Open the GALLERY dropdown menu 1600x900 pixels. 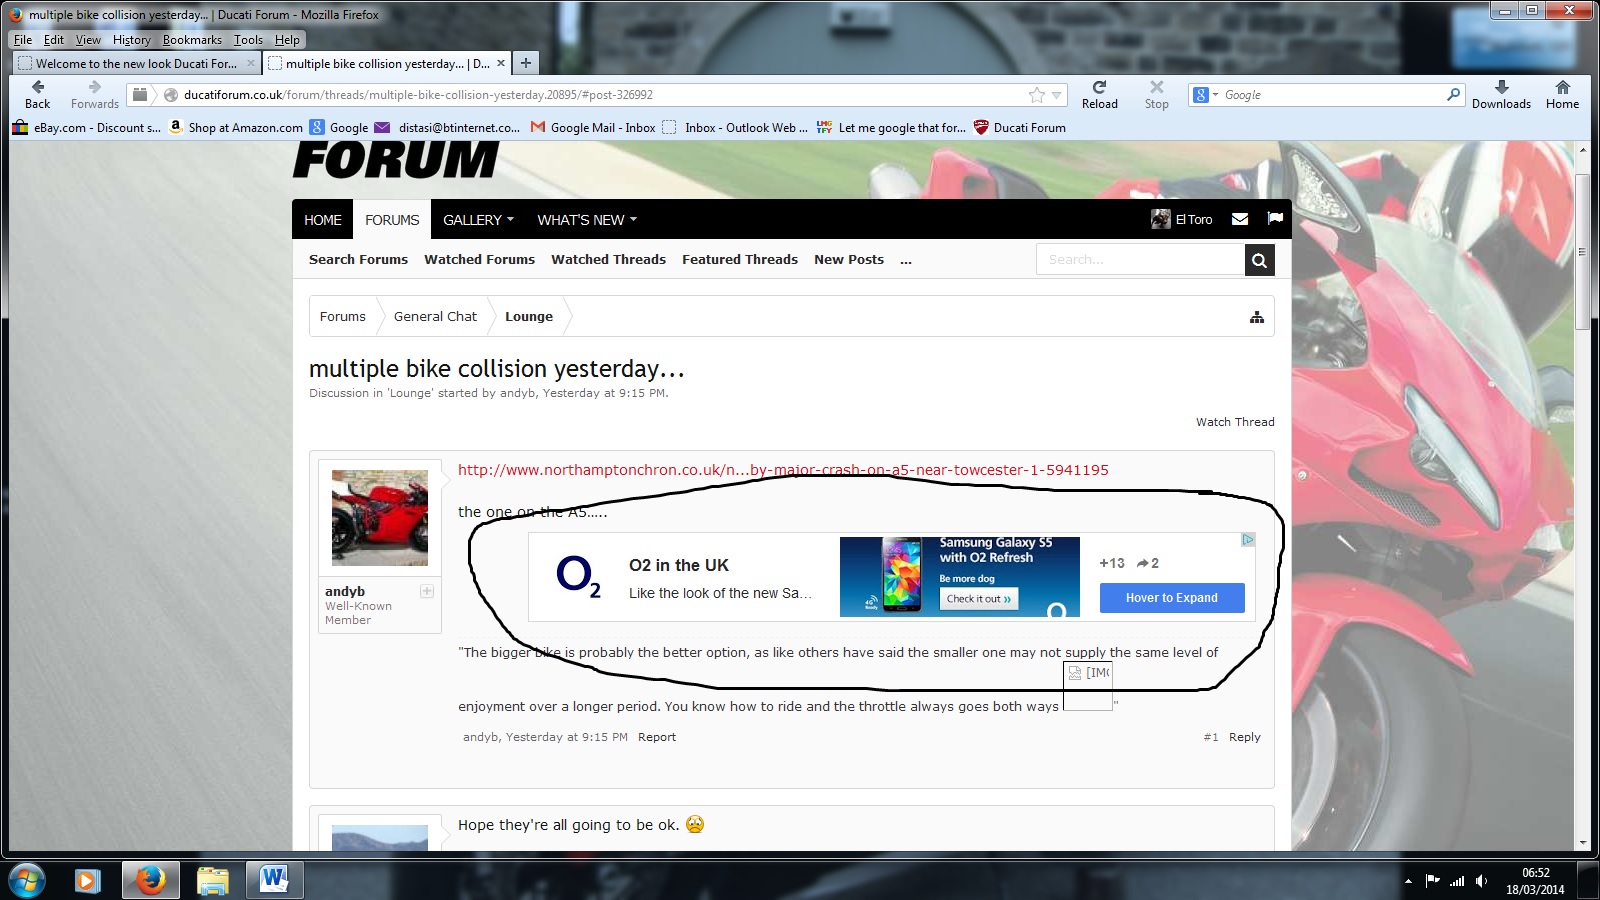[x=478, y=220]
